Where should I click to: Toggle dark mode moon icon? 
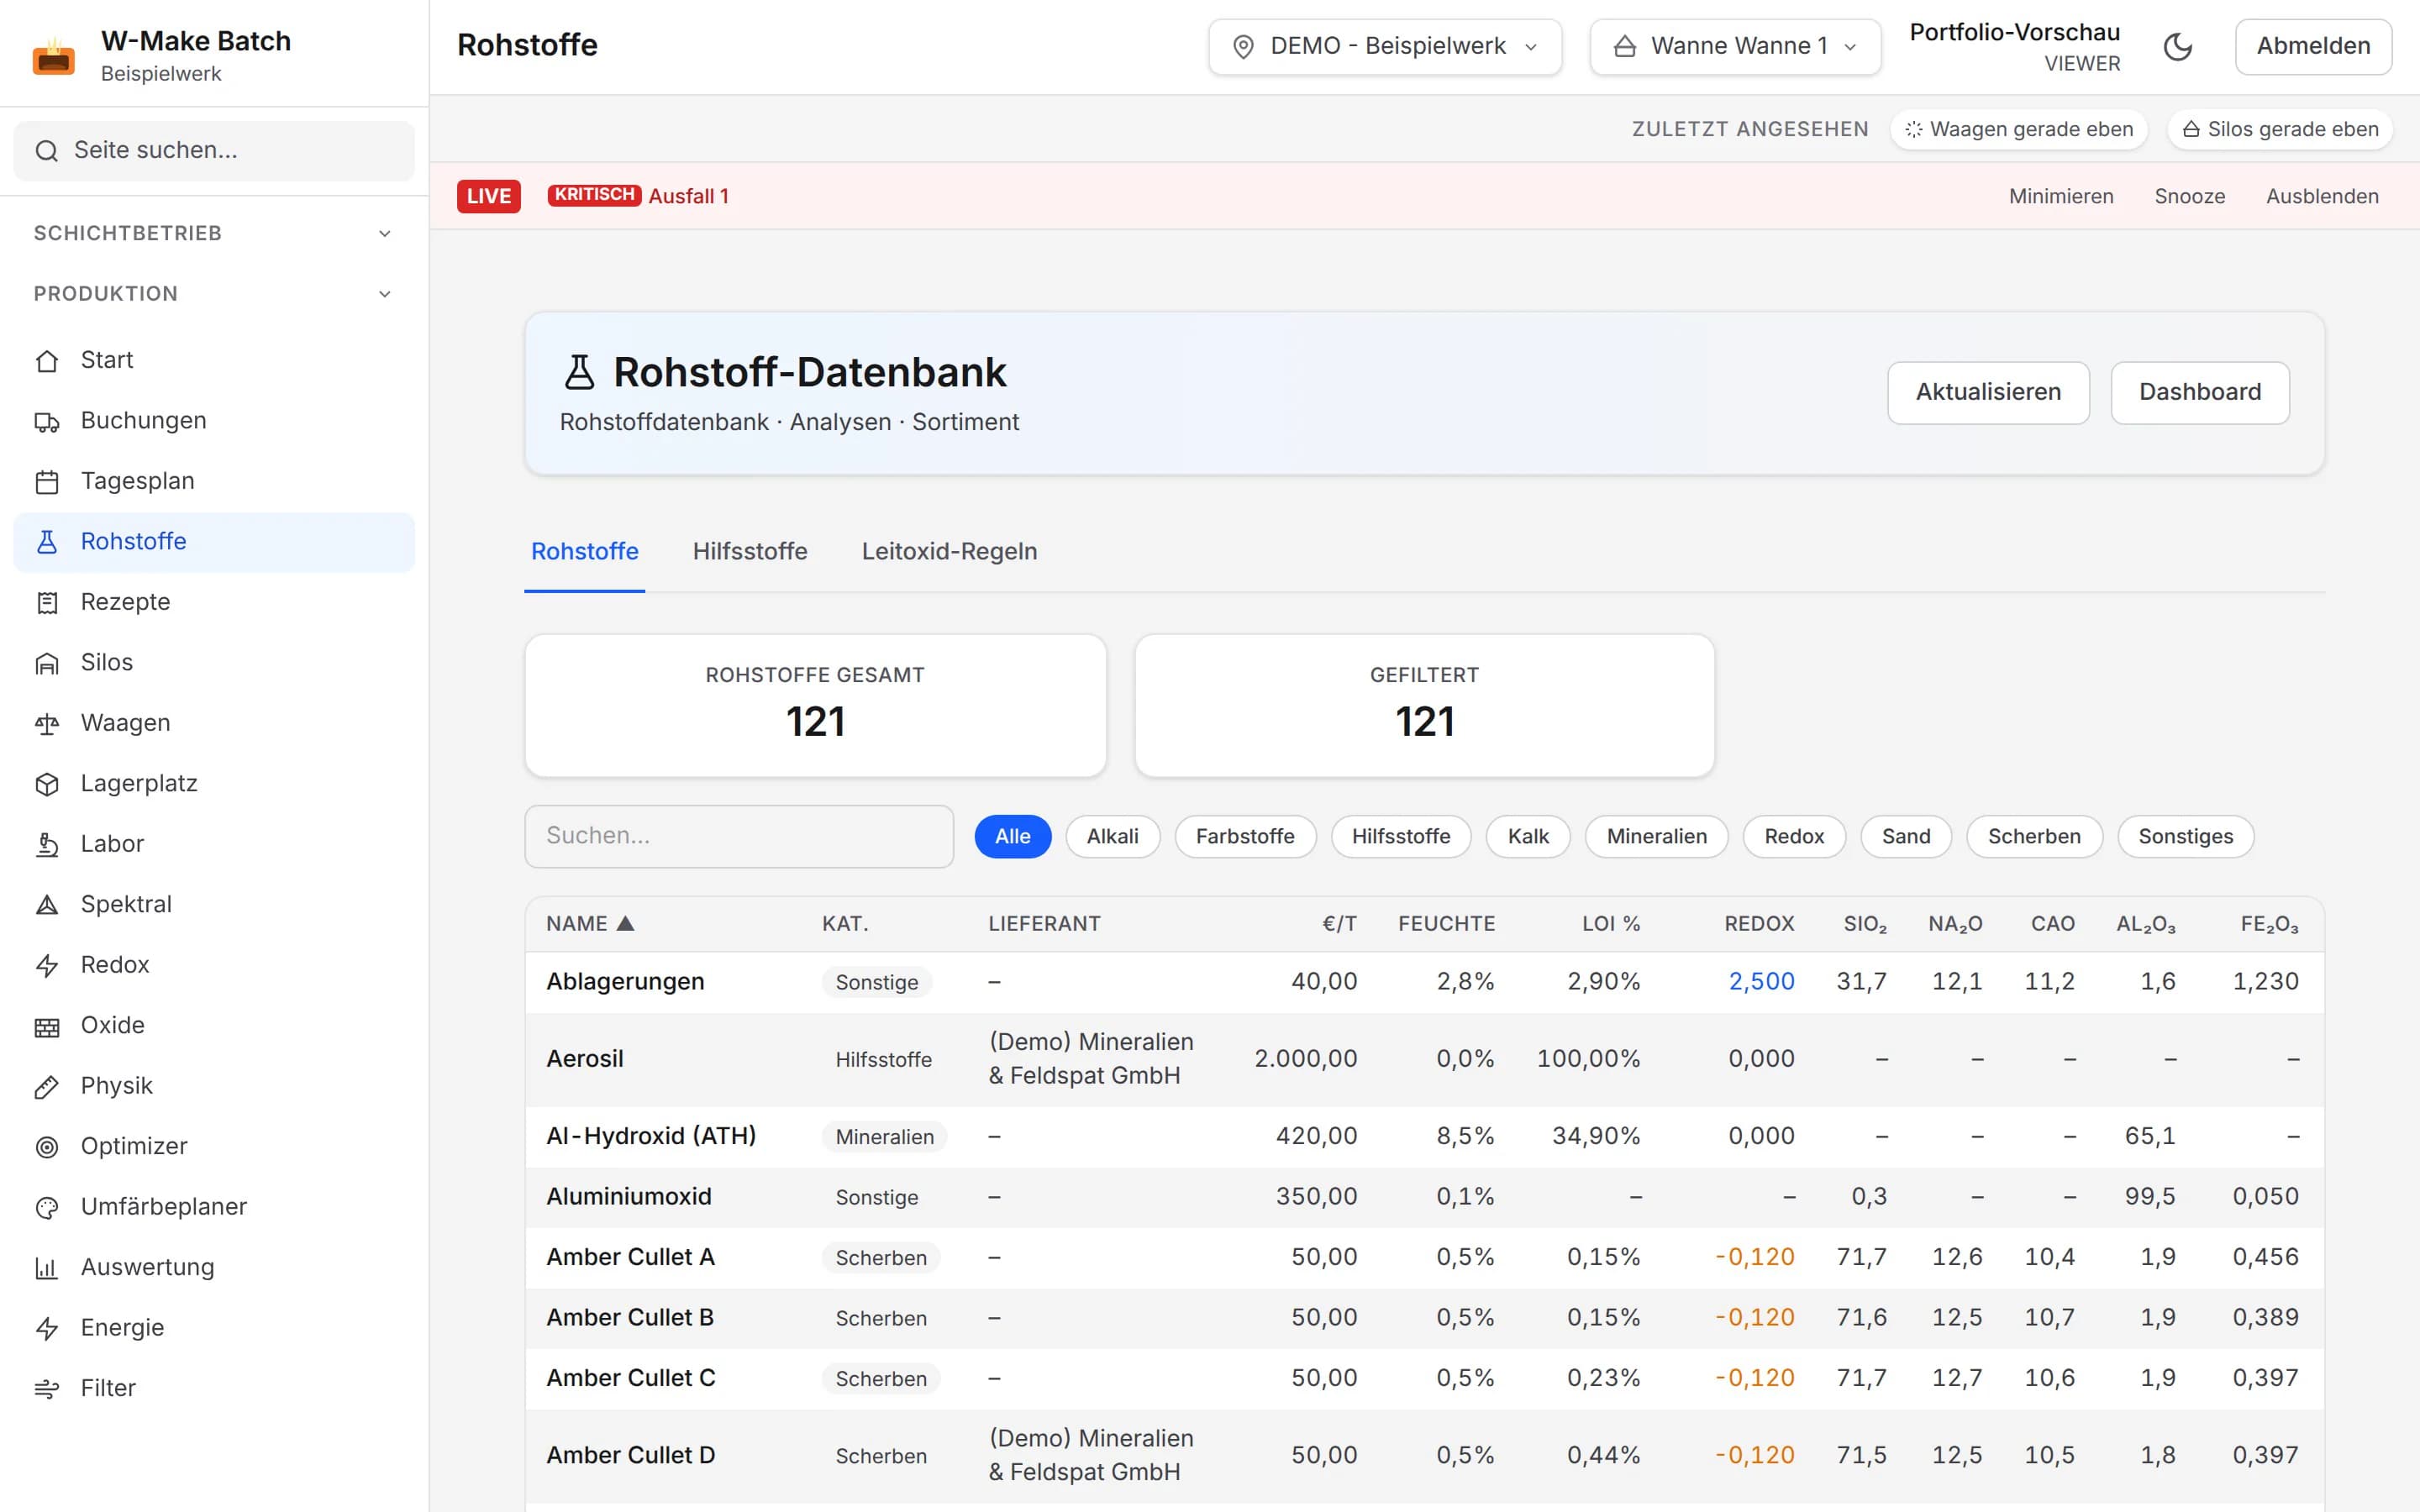coord(2177,47)
